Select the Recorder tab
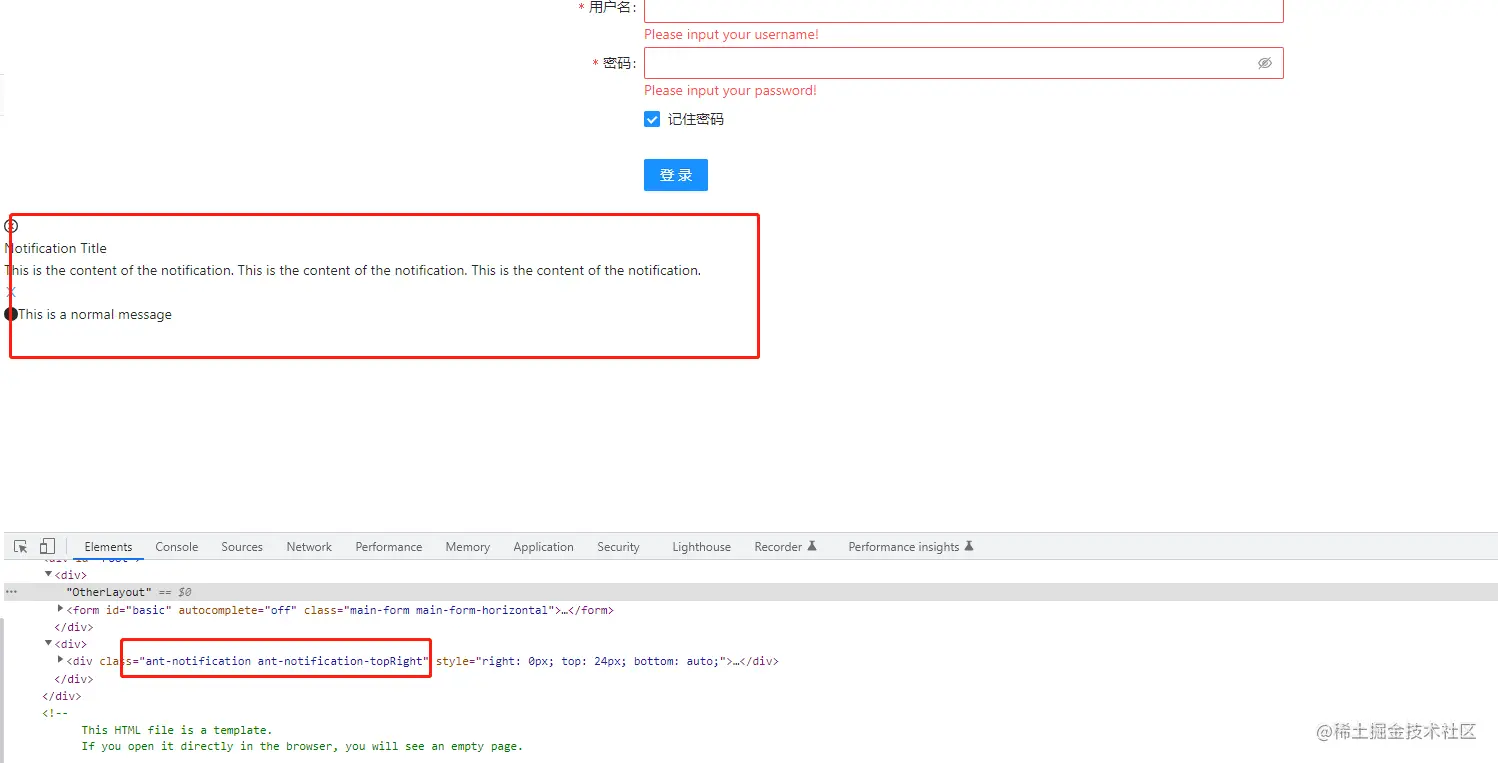The height and width of the screenshot is (763, 1498). pos(786,547)
